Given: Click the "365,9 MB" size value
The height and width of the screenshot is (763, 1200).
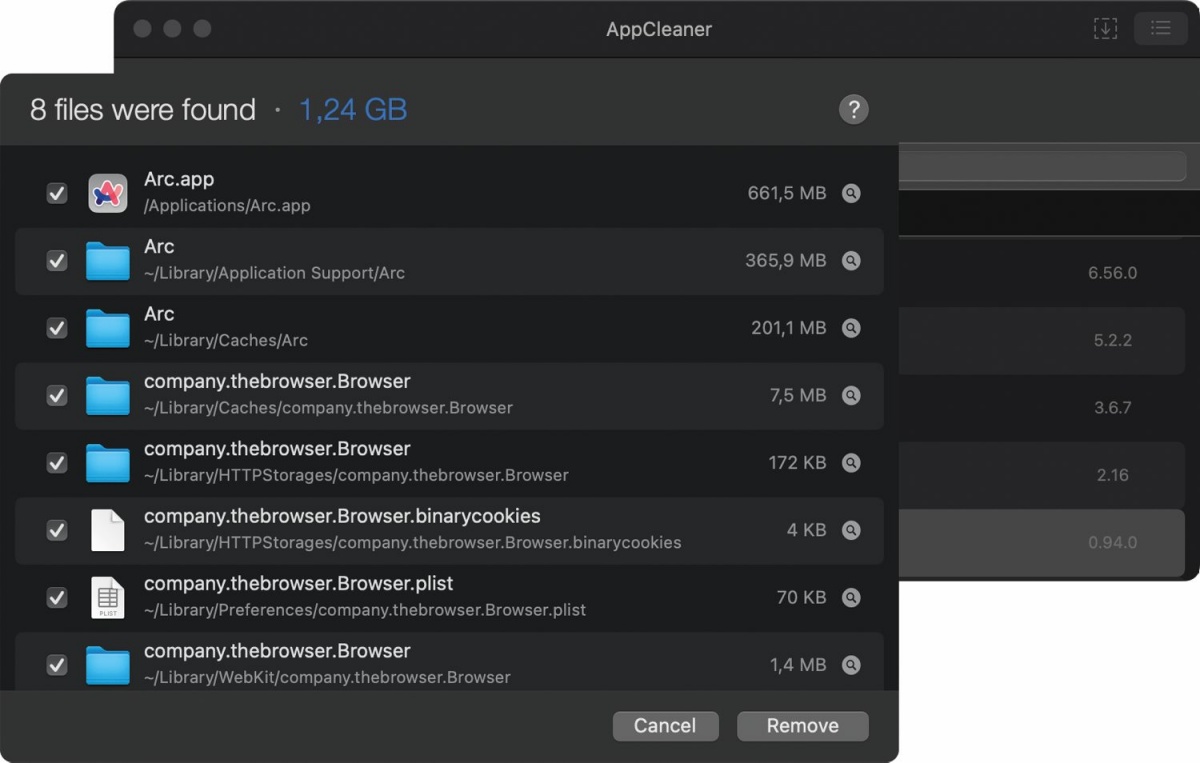Looking at the screenshot, I should [786, 260].
